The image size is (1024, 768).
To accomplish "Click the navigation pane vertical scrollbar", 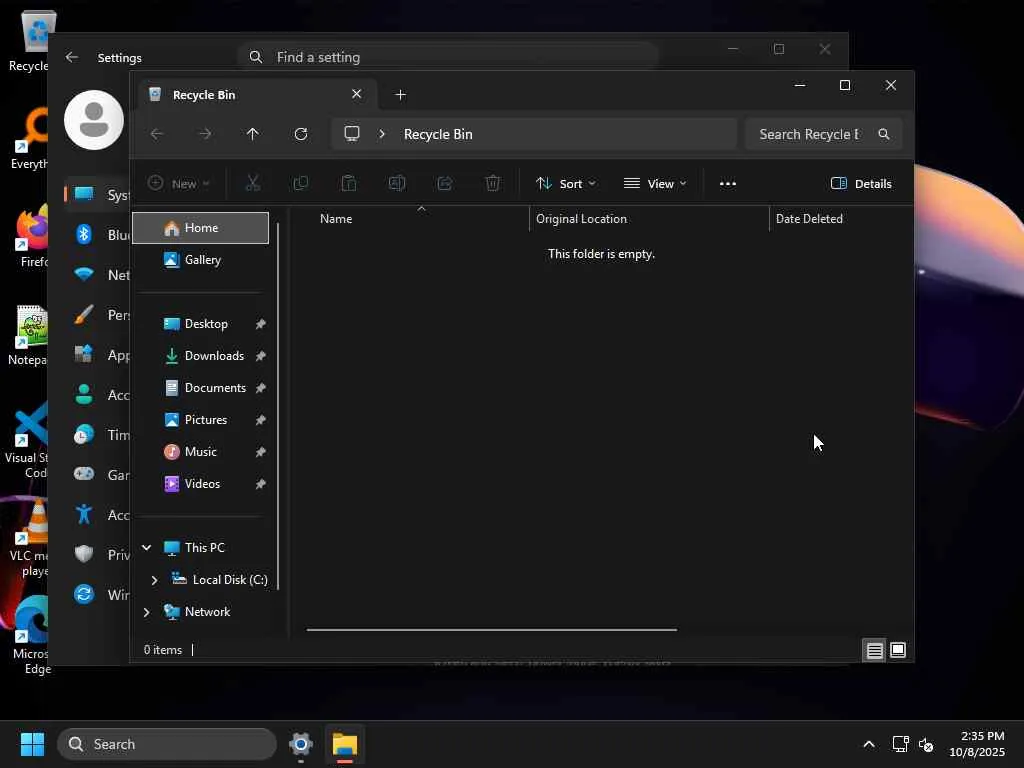I will 278,405.
